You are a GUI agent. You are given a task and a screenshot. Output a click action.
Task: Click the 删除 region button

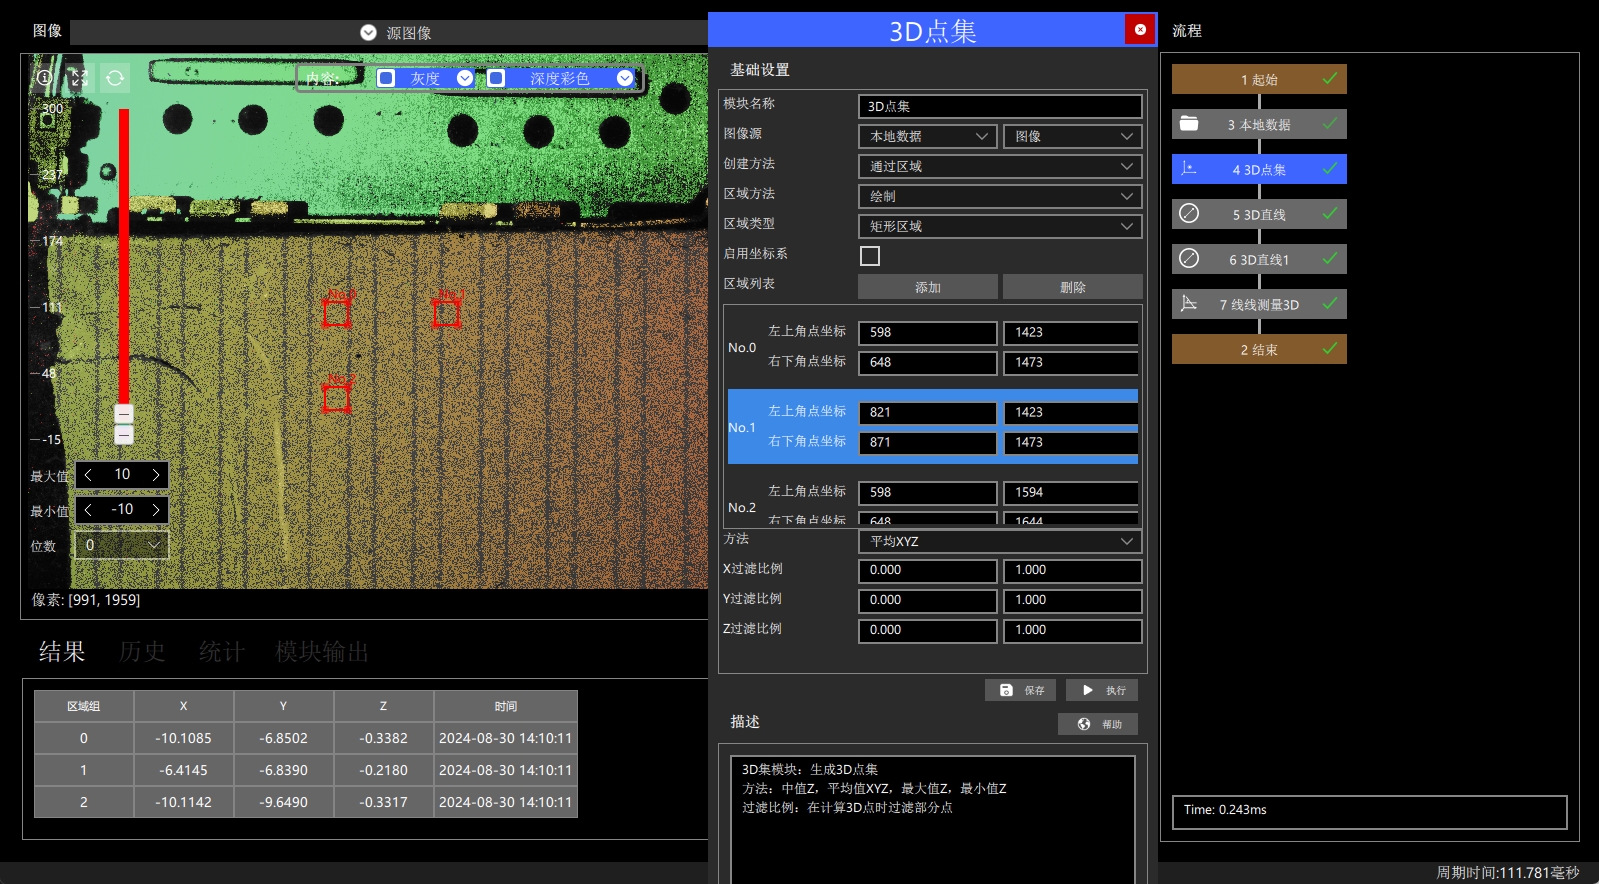(1073, 287)
